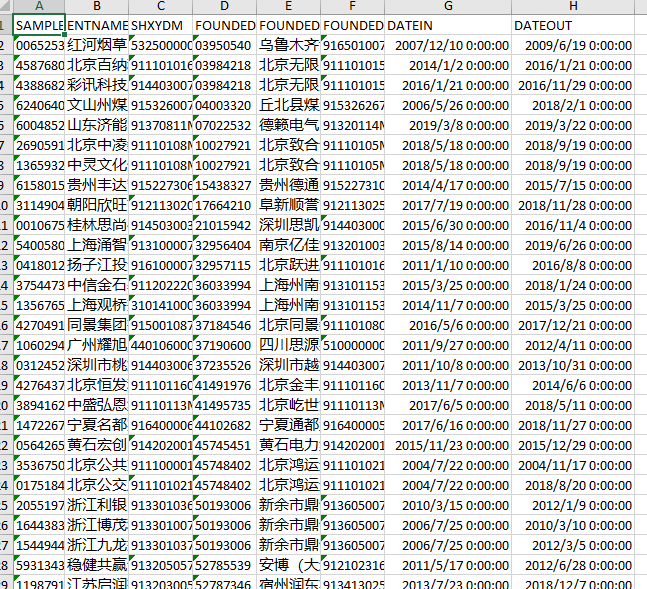Screen dimensions: 647x589
Task: Select date cell 2006/5/26 0:00:00
Action: pos(448,105)
